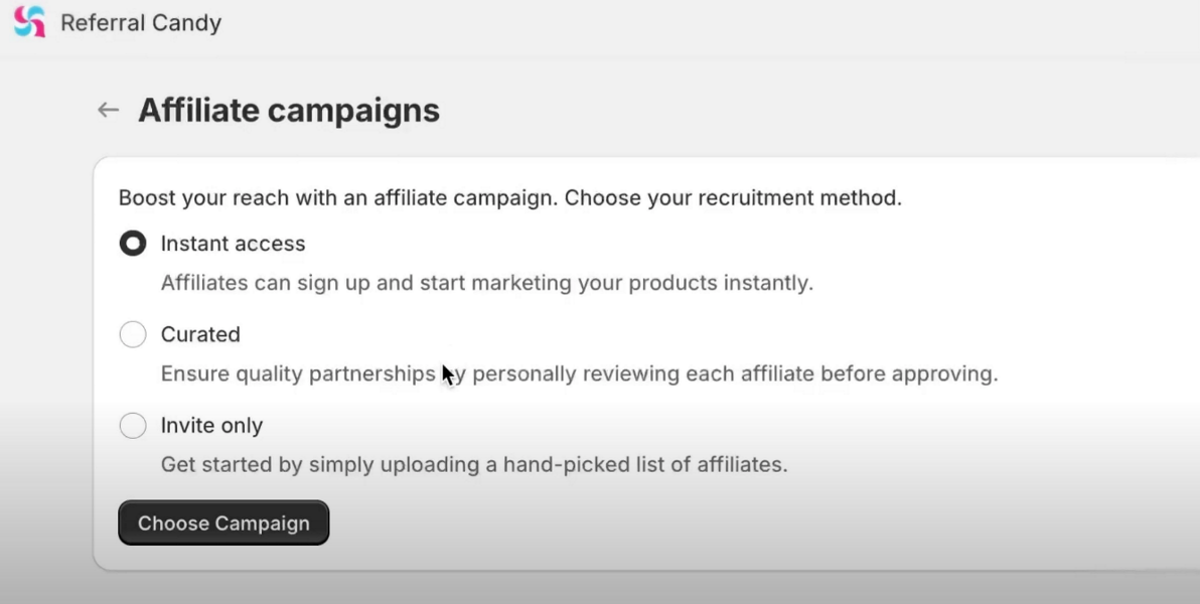Click the Referral Candy app name

click(x=141, y=22)
